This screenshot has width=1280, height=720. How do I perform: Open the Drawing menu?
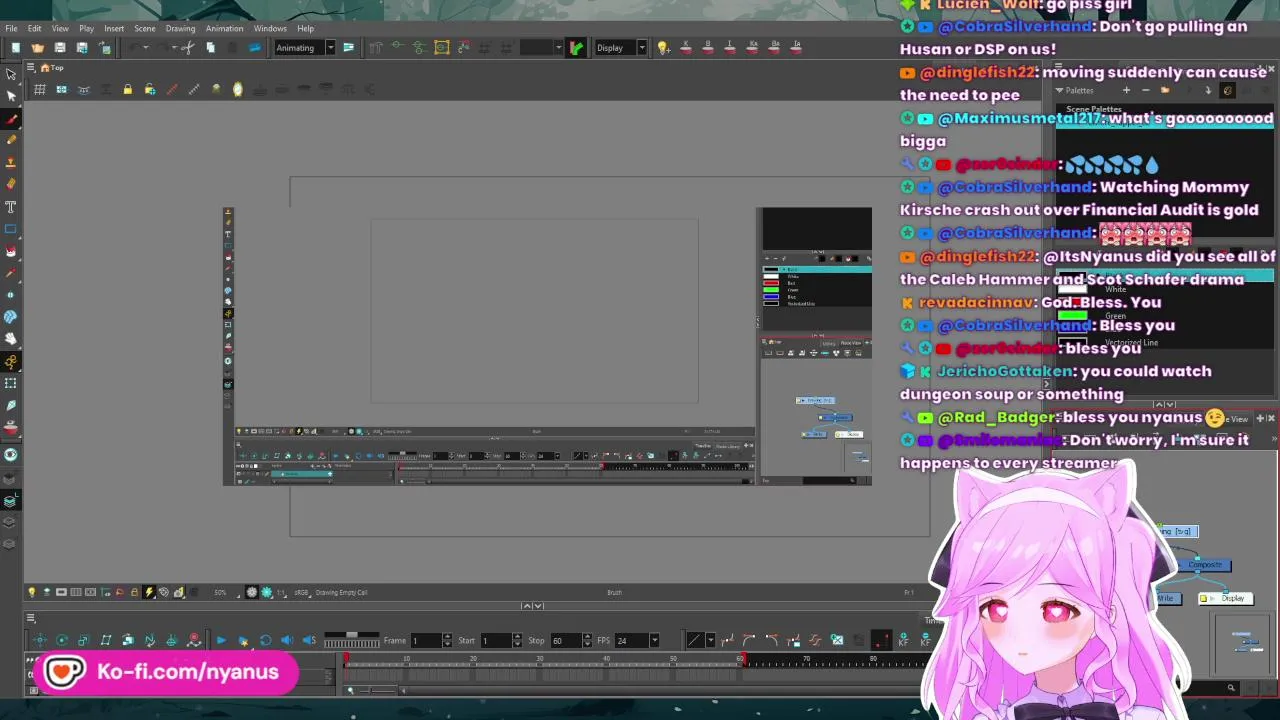(x=180, y=28)
